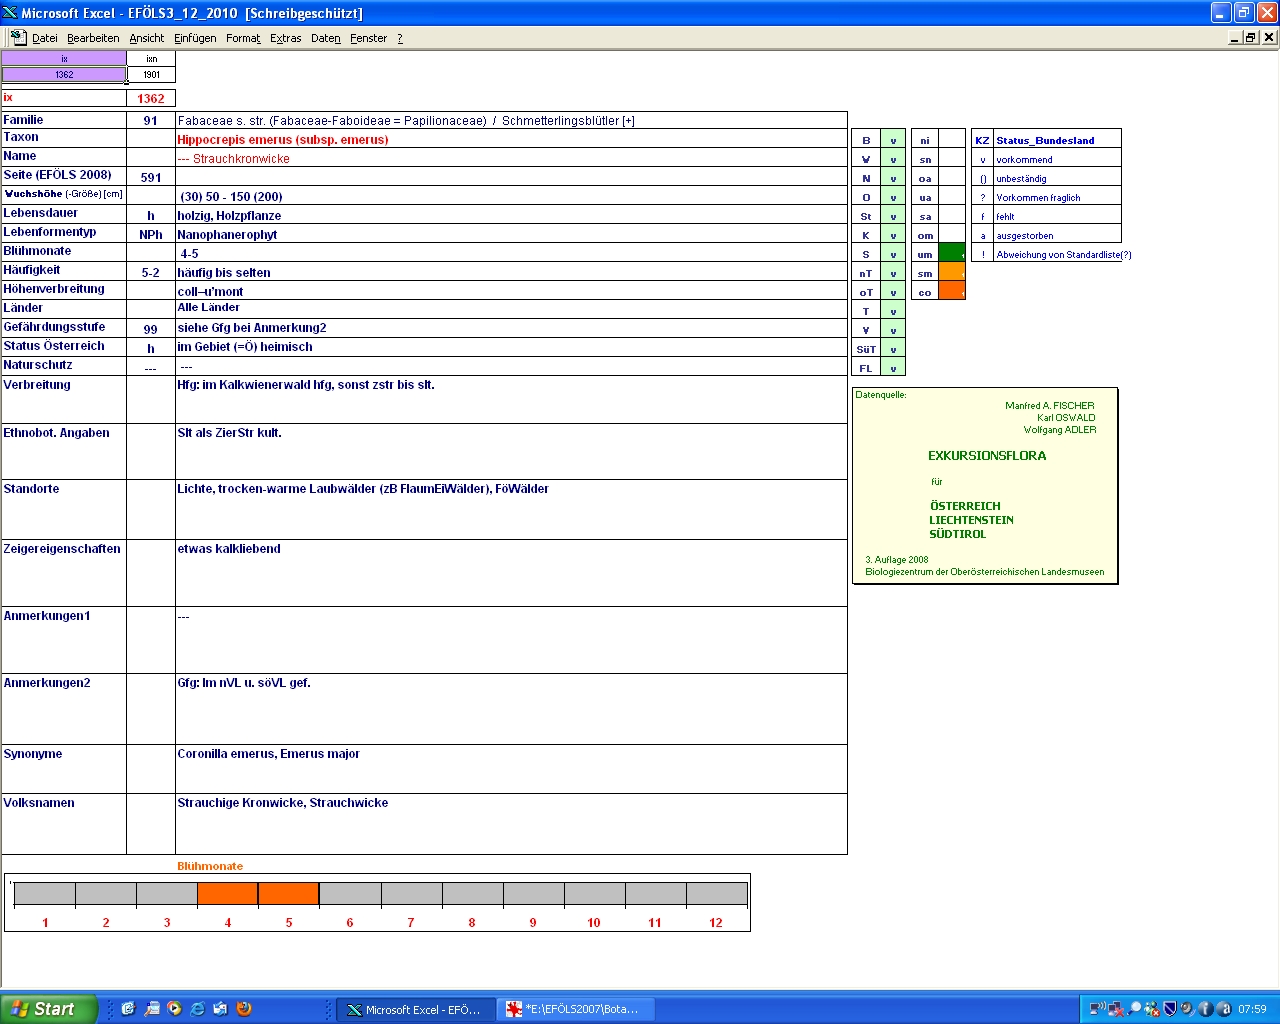Click the Start button
The width and height of the screenshot is (1280, 1024).
point(48,1009)
